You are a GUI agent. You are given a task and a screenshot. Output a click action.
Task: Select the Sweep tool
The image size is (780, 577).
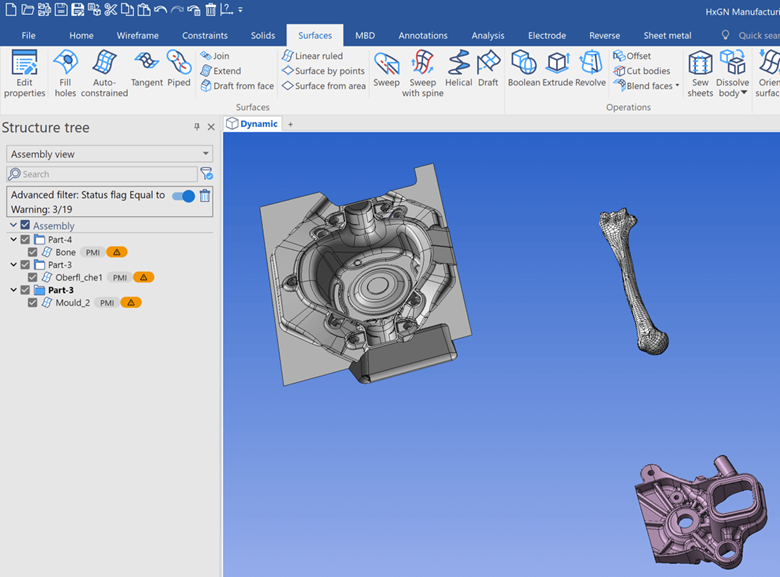pyautogui.click(x=387, y=69)
